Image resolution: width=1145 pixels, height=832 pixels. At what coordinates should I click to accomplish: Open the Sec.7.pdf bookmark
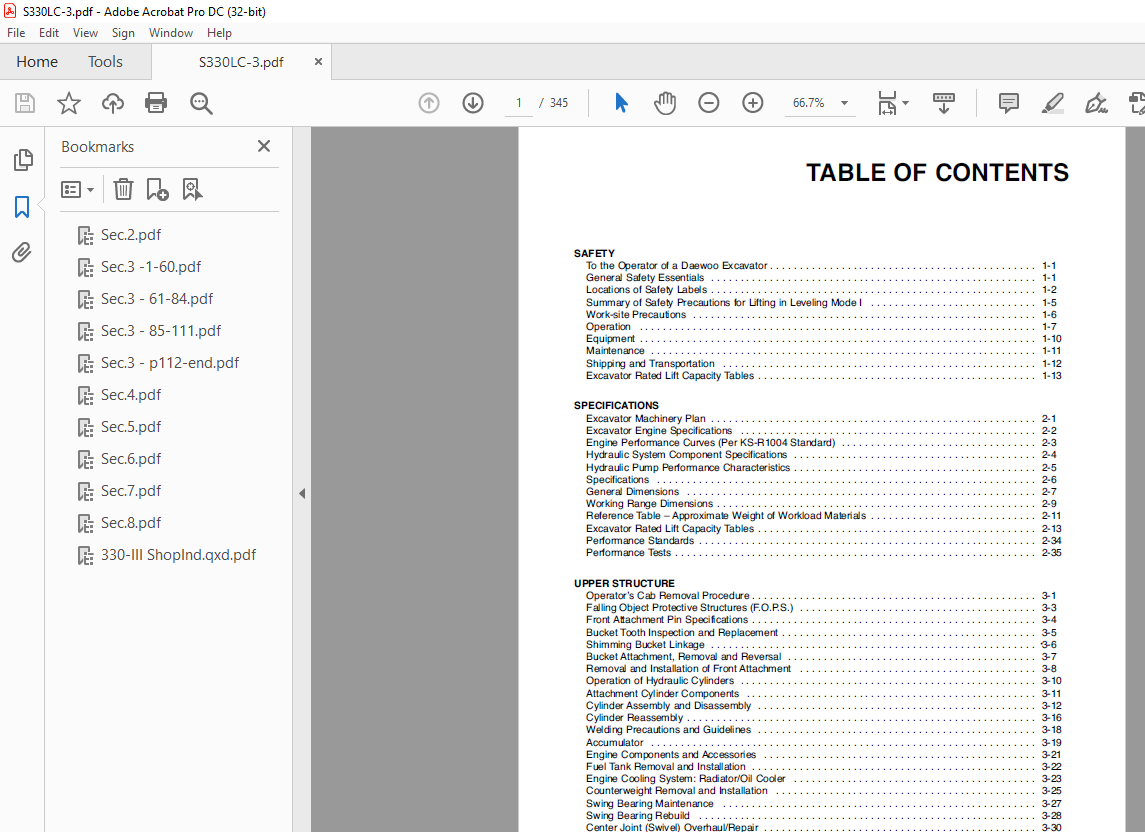point(131,491)
